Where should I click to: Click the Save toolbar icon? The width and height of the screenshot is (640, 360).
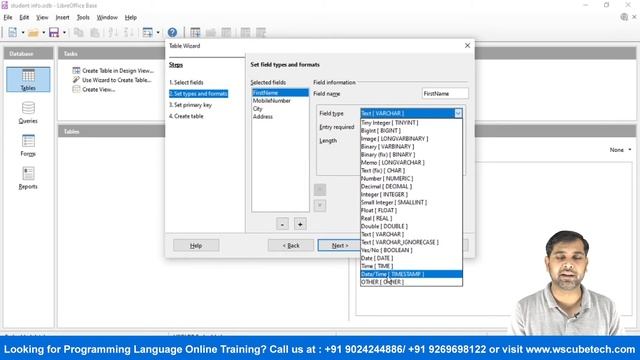tap(54, 32)
